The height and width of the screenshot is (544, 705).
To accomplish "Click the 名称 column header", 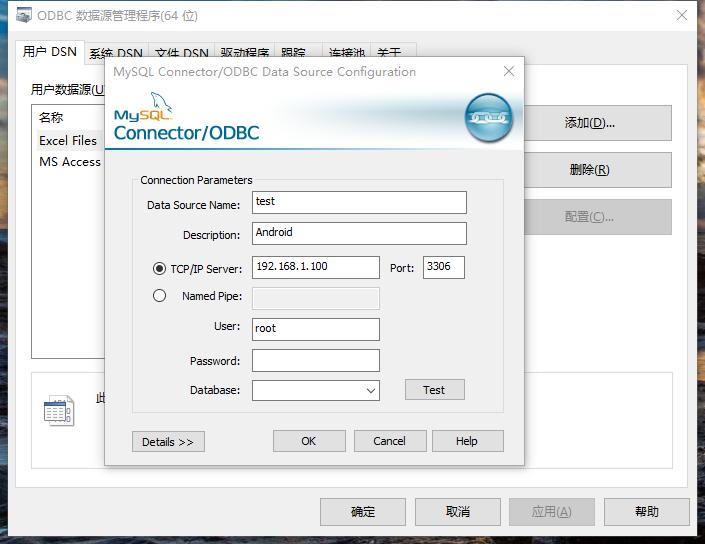I will 51,118.
